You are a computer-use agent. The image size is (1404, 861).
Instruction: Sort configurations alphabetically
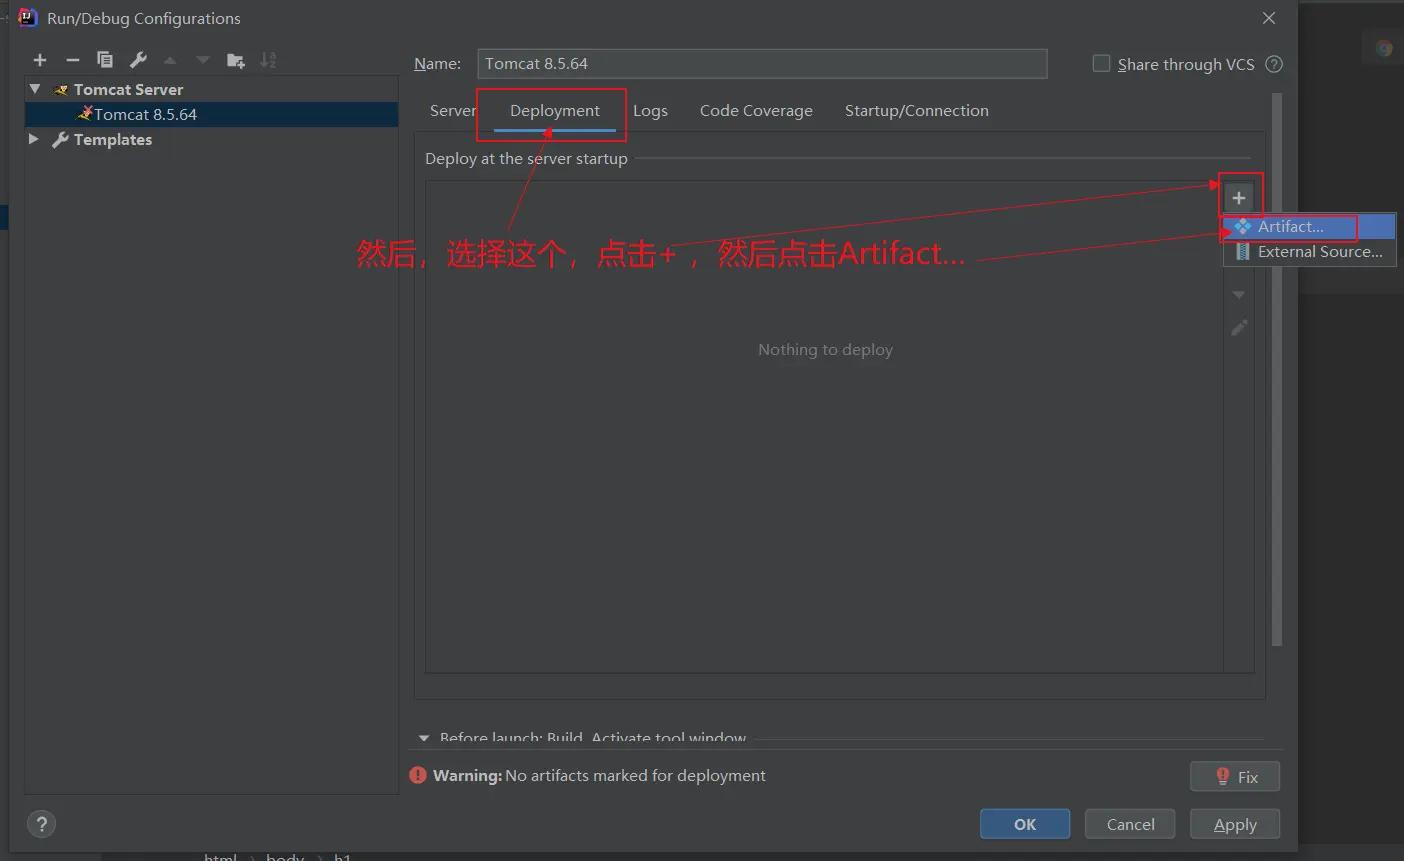268,60
